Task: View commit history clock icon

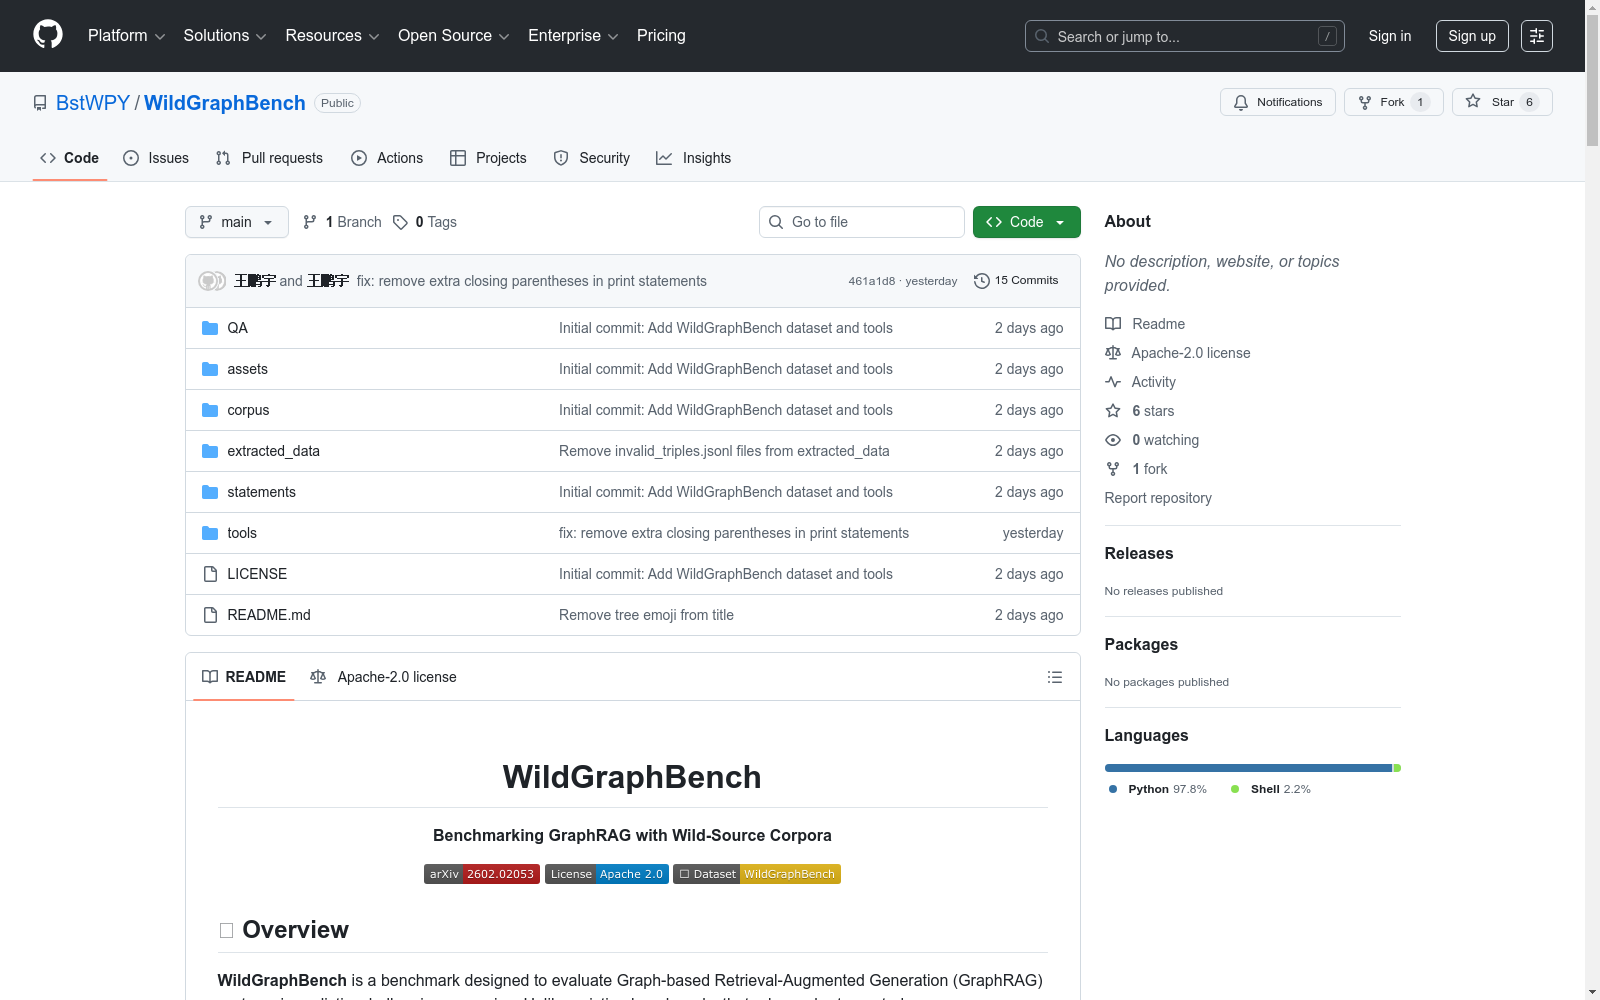Action: pyautogui.click(x=982, y=281)
